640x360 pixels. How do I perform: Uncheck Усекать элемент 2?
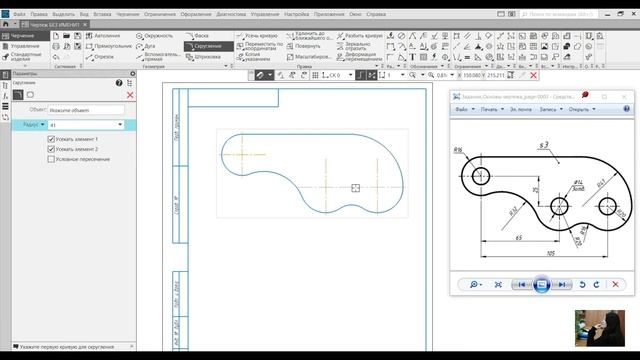pos(51,149)
